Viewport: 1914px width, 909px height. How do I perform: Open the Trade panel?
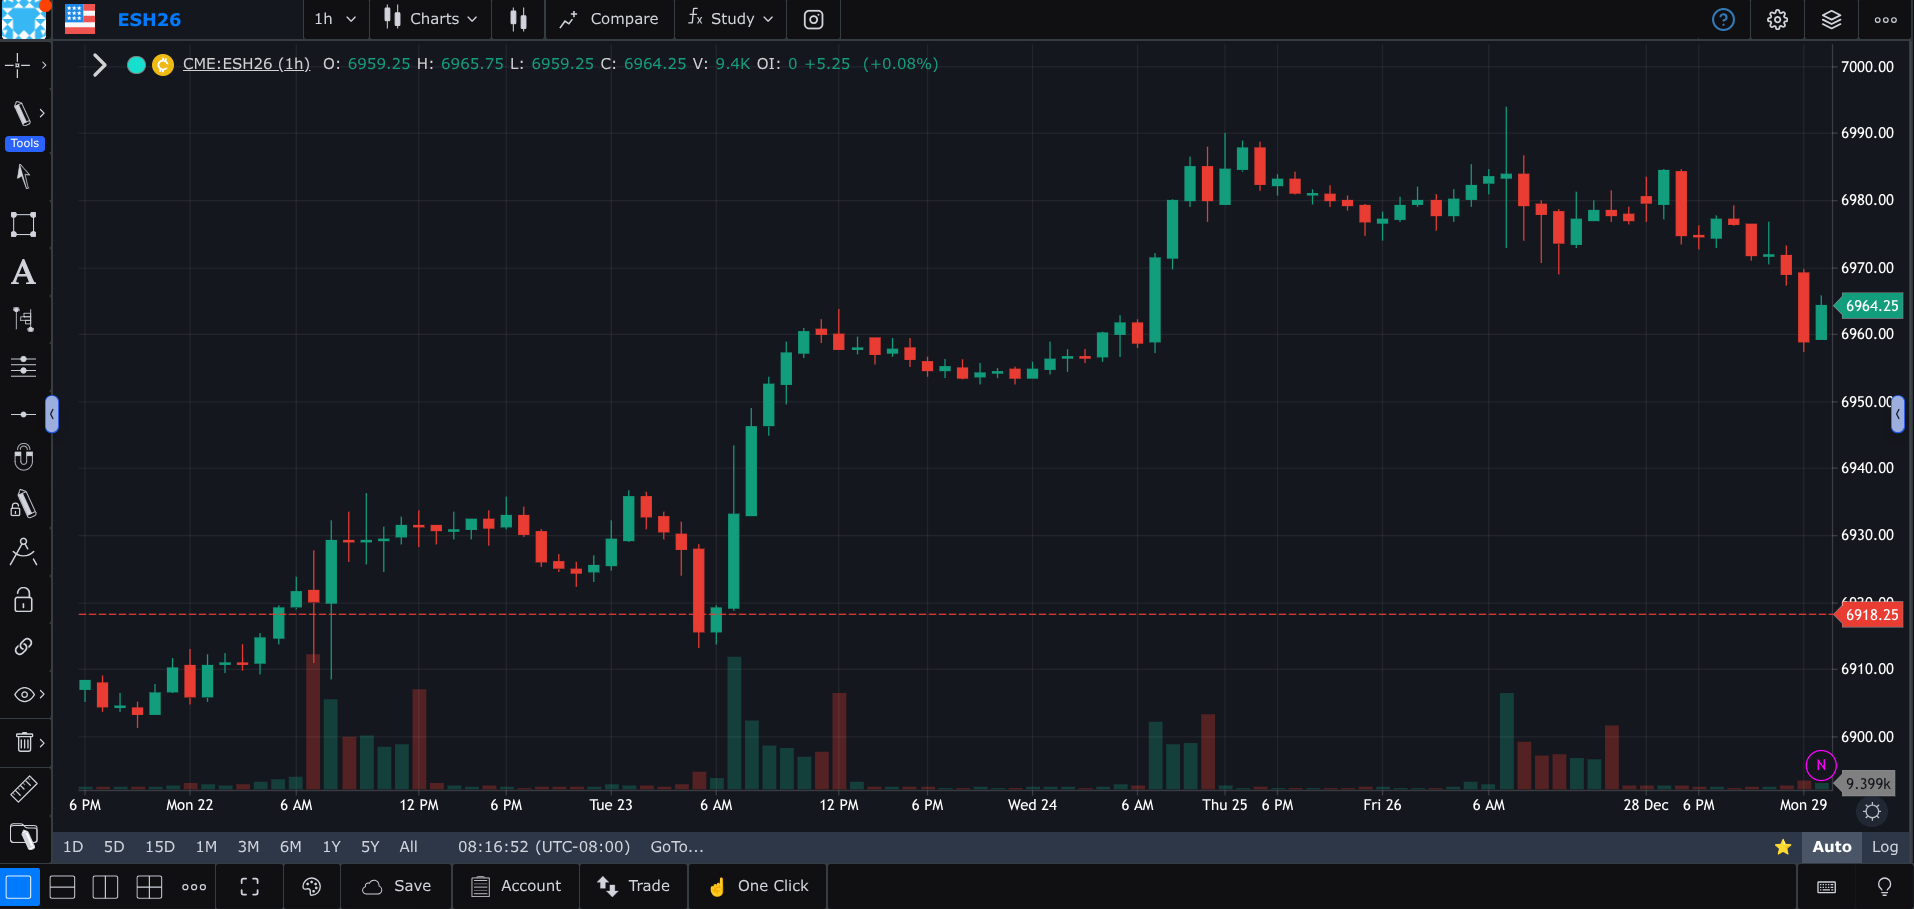634,886
